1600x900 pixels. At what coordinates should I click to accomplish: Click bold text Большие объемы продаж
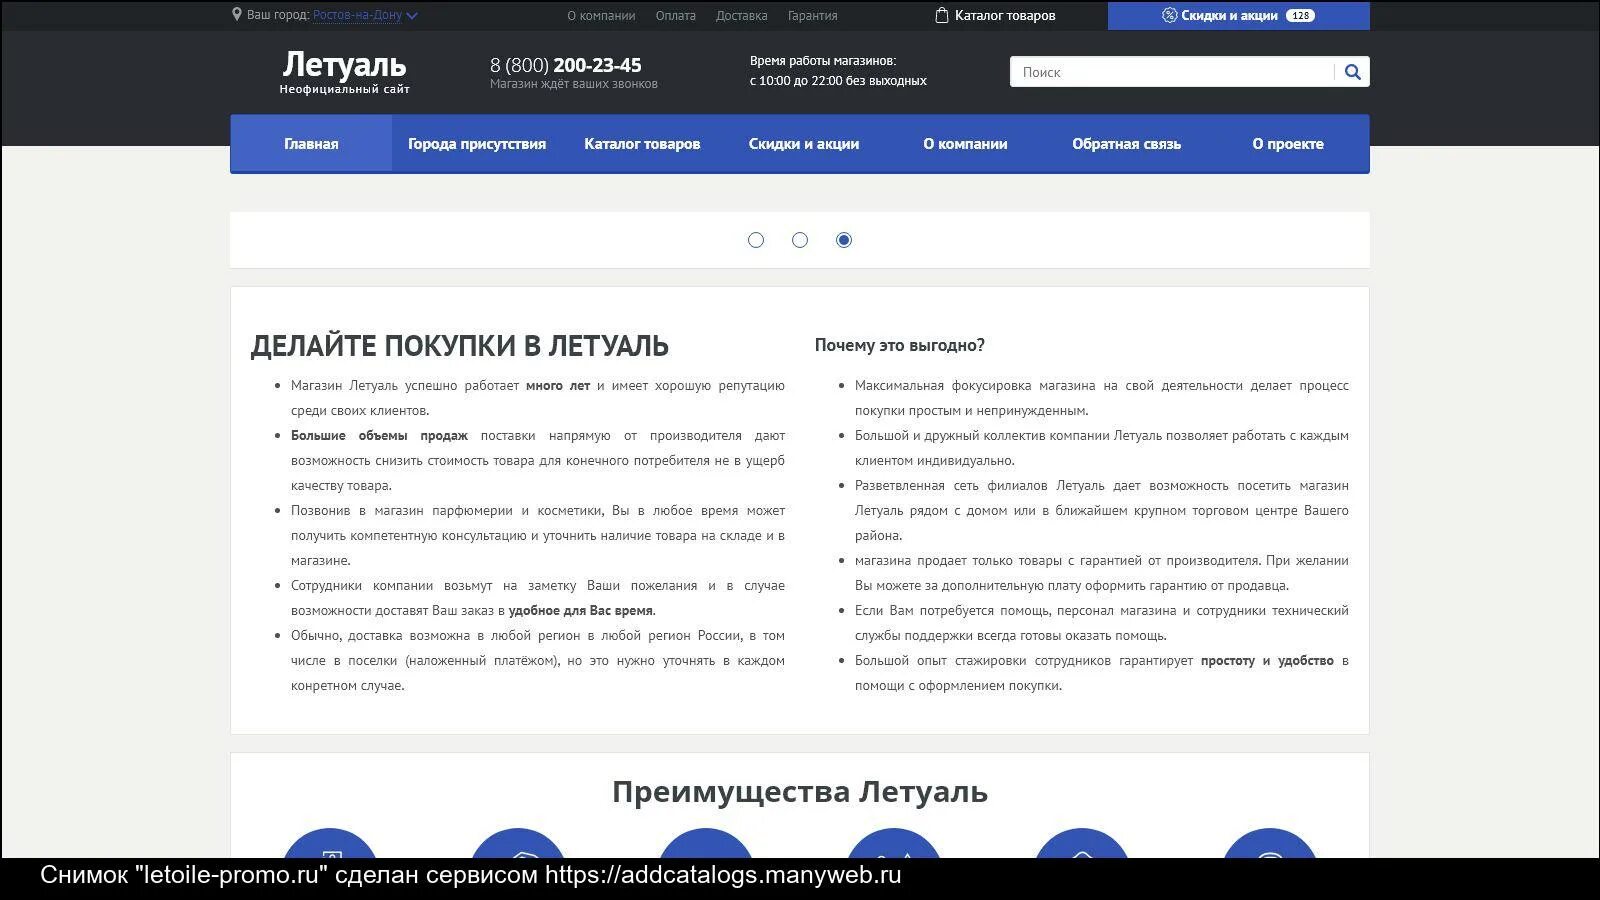(x=379, y=436)
